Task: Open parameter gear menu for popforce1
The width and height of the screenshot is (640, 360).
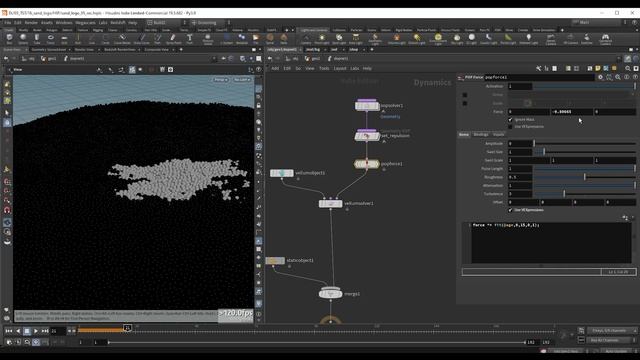Action: coord(600,77)
